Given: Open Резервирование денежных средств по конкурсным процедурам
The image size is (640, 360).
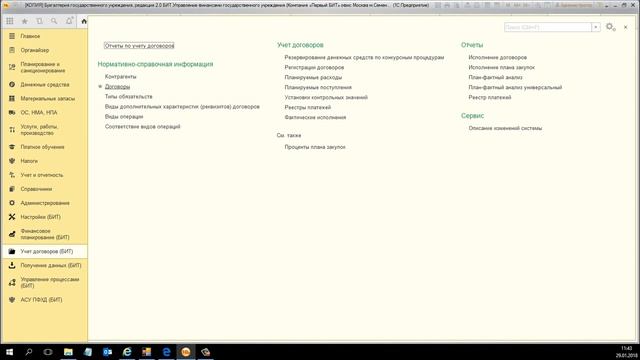Looking at the screenshot, I should click(x=364, y=58).
